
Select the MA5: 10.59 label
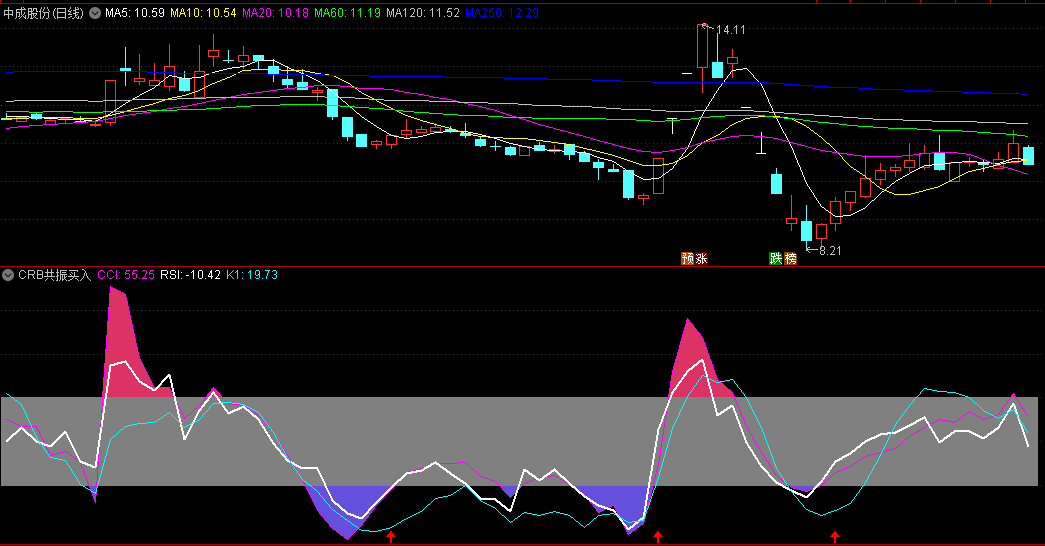pos(135,13)
